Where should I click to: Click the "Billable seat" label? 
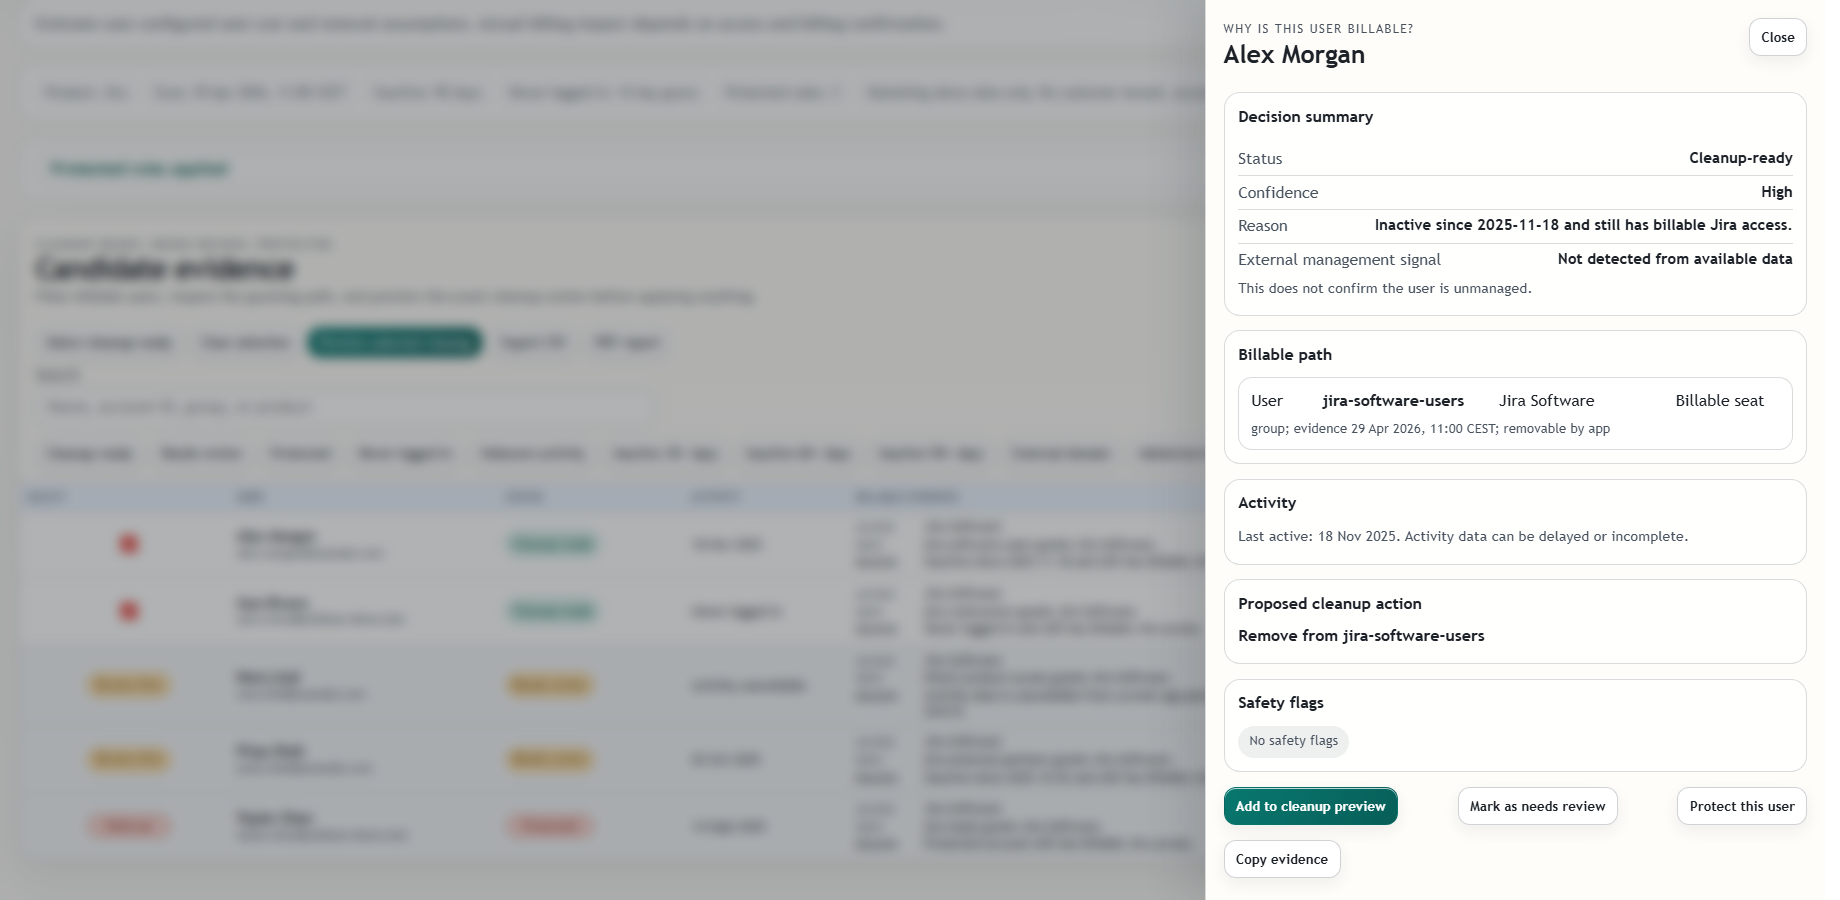point(1719,400)
